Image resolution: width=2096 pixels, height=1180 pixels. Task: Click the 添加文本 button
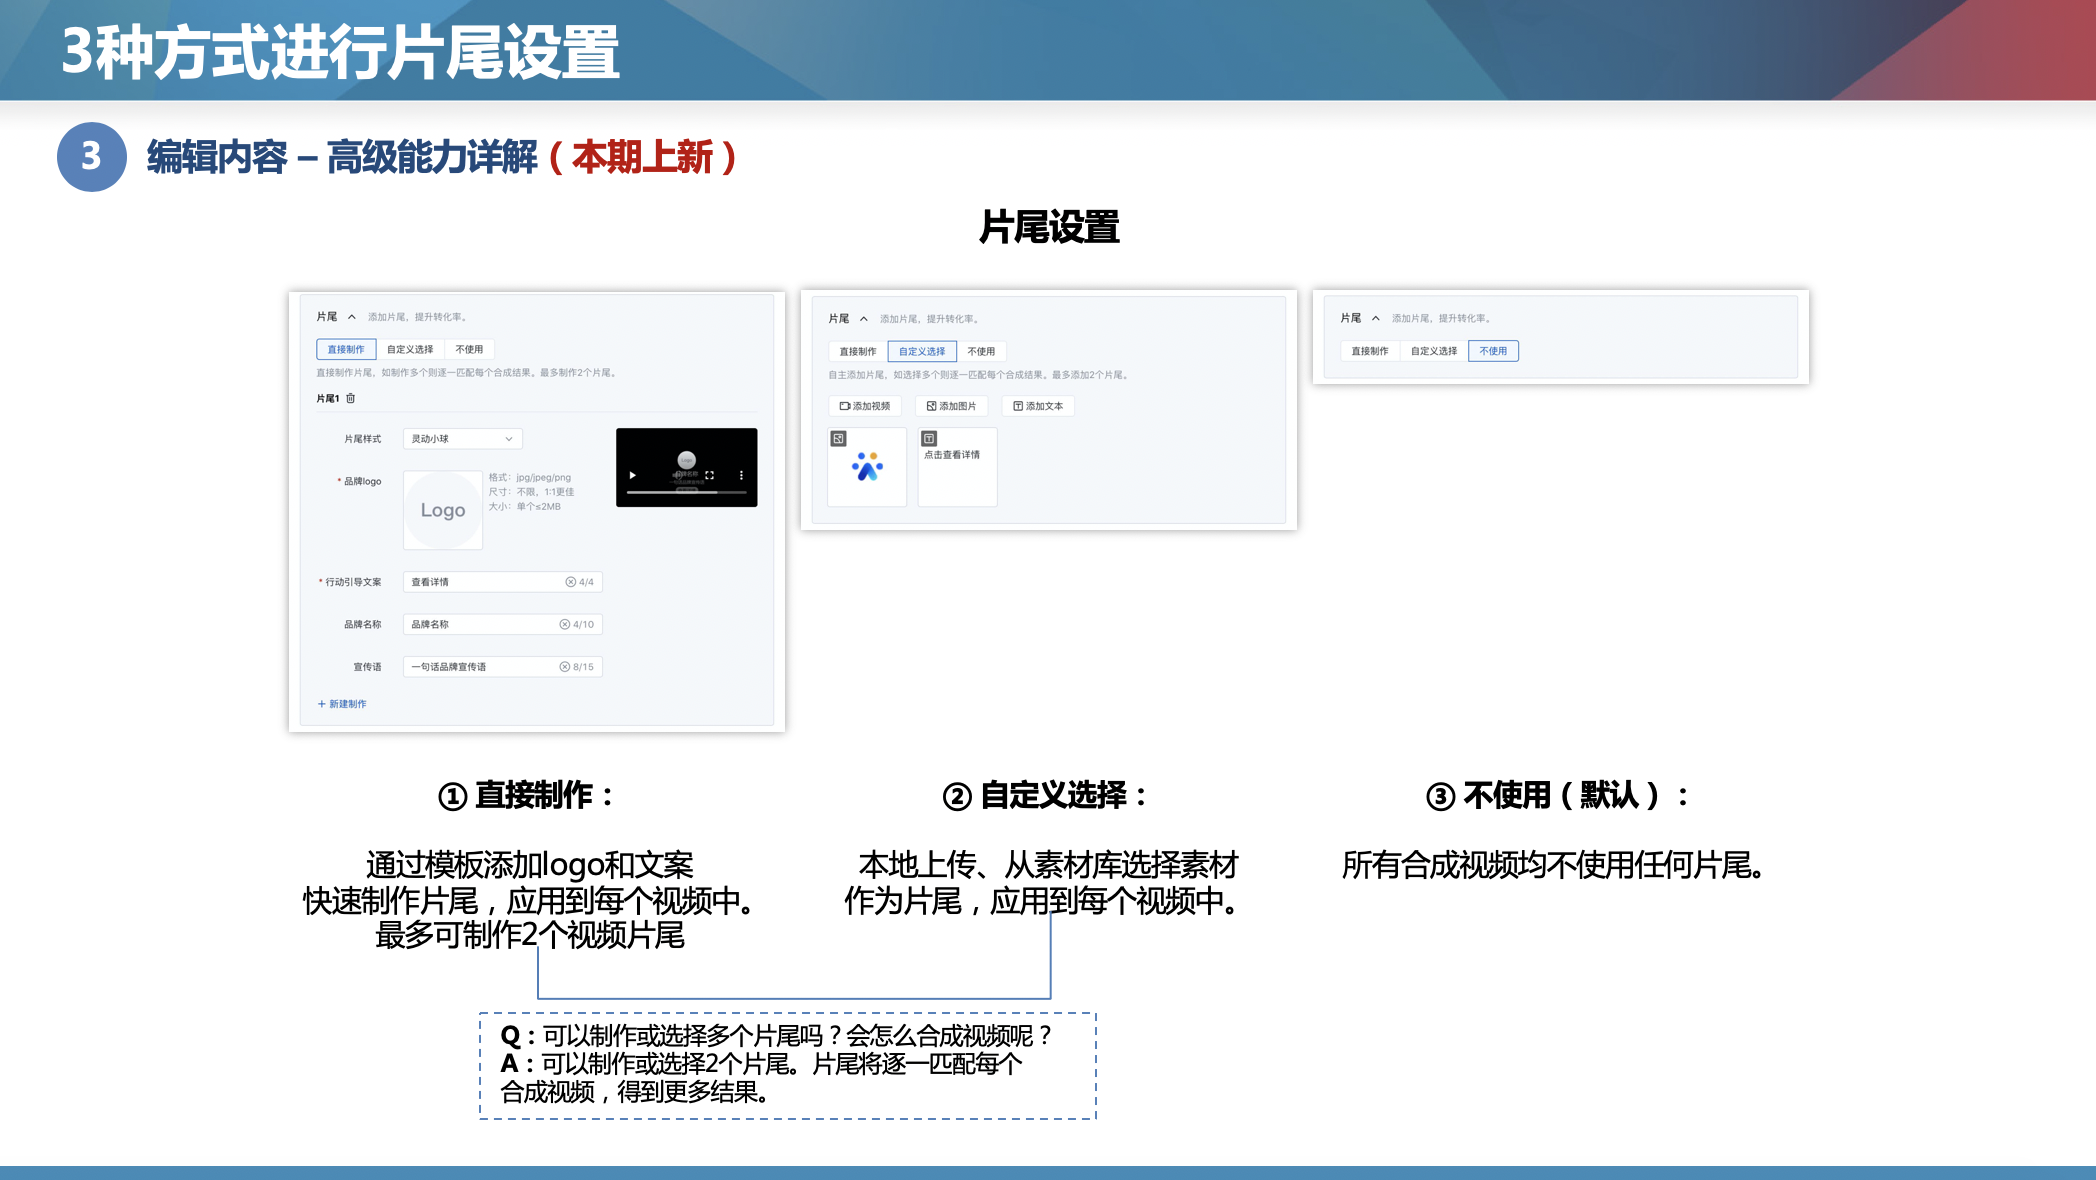point(1038,406)
